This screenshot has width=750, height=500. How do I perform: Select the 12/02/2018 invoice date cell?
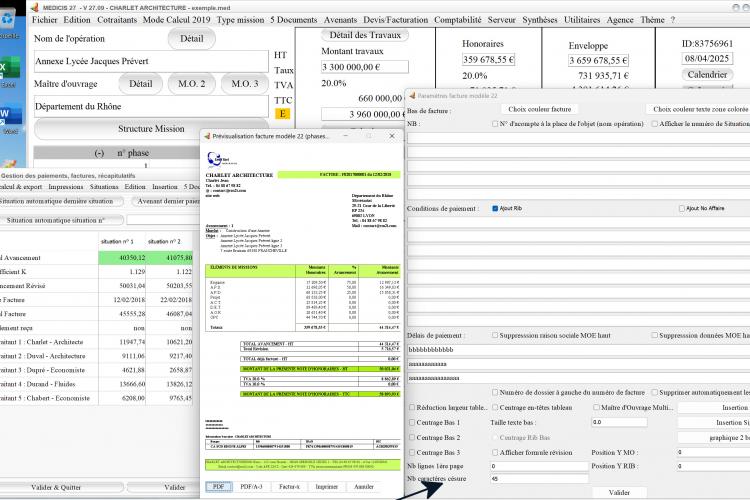(122, 300)
